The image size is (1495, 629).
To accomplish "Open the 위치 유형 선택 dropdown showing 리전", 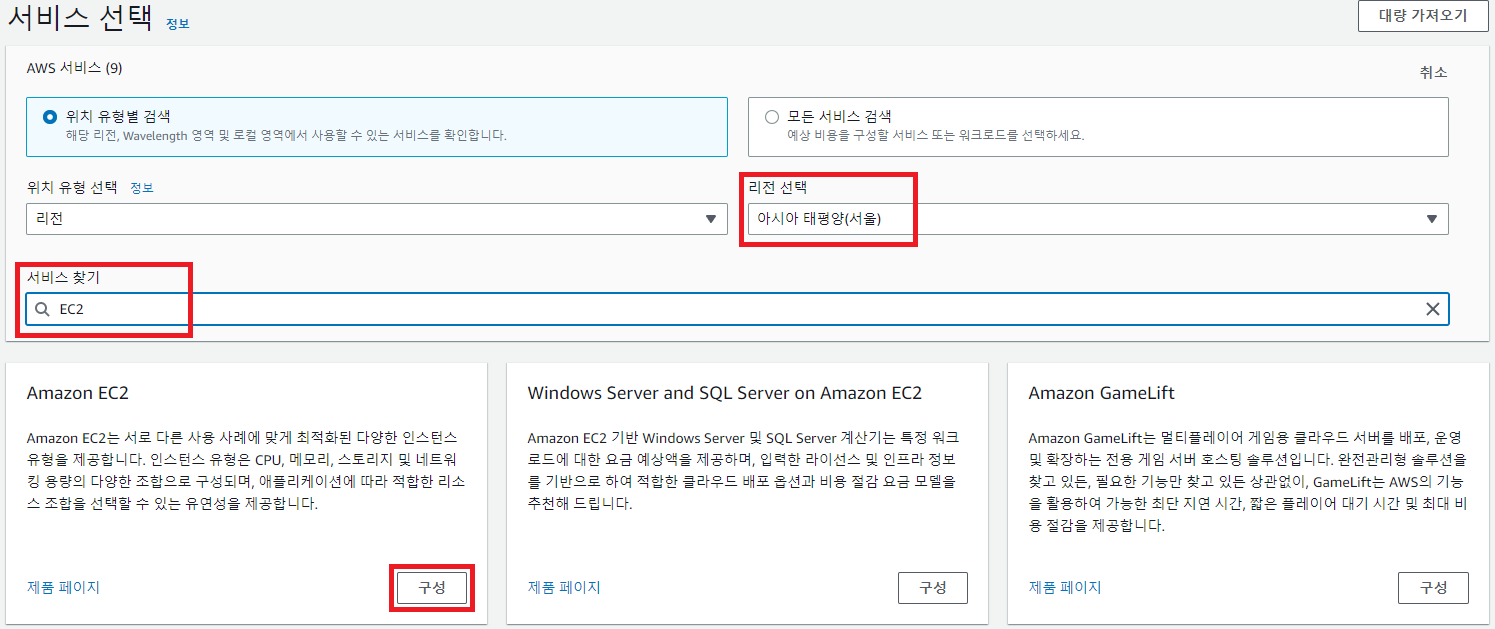I will point(377,219).
